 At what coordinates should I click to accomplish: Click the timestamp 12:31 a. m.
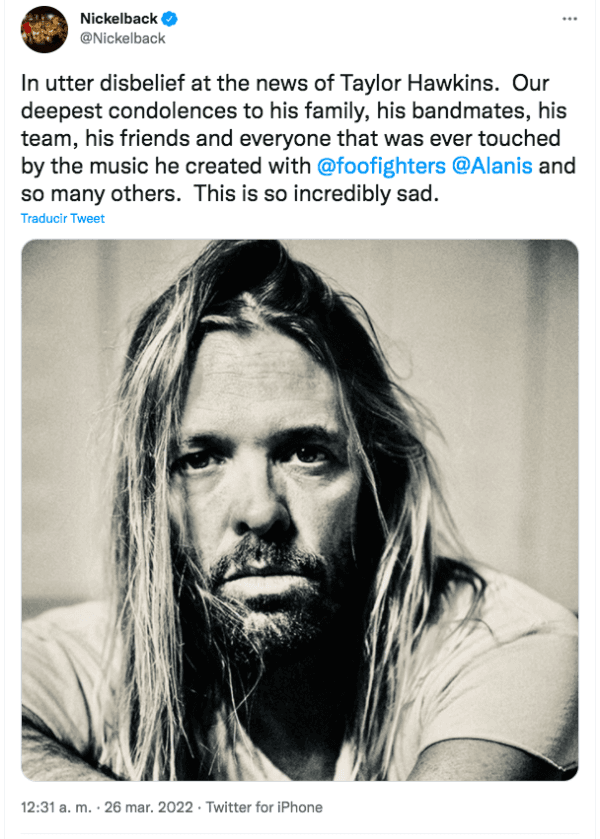(x=53, y=807)
